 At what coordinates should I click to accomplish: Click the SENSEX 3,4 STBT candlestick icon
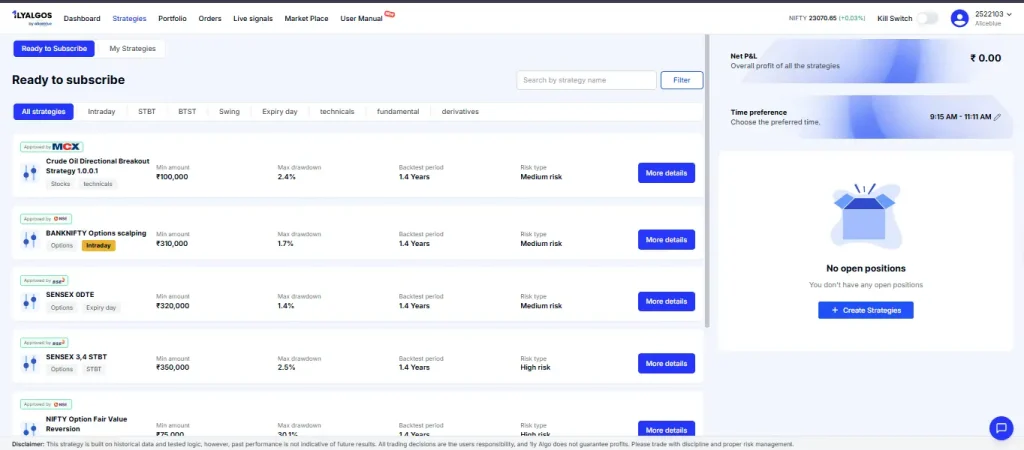[29, 364]
